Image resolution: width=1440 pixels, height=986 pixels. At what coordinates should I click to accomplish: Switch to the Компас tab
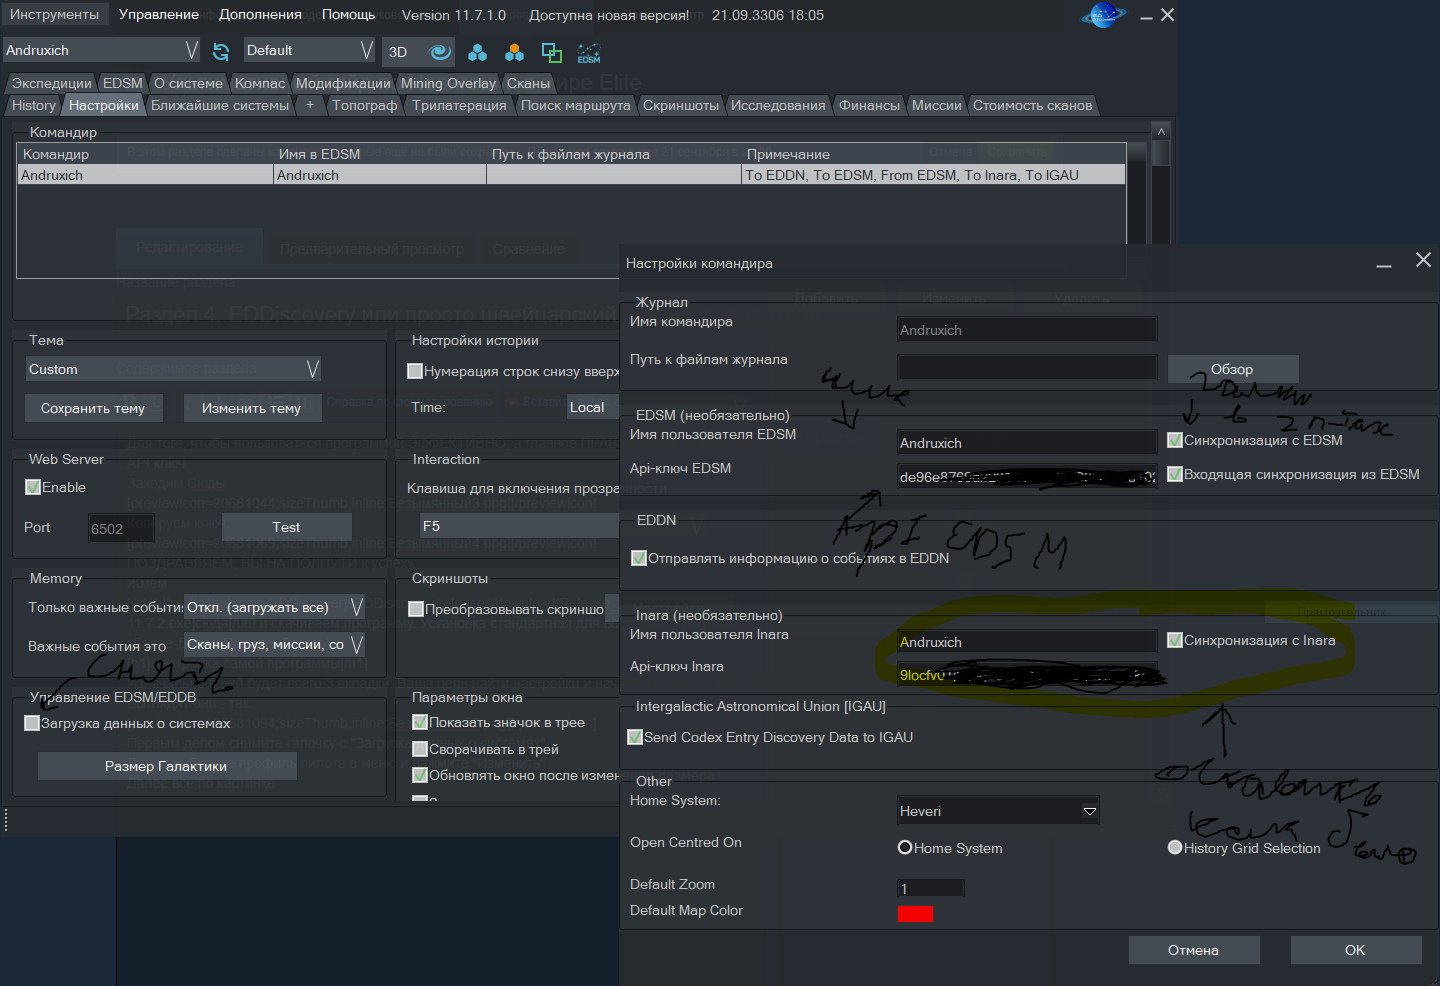point(260,83)
